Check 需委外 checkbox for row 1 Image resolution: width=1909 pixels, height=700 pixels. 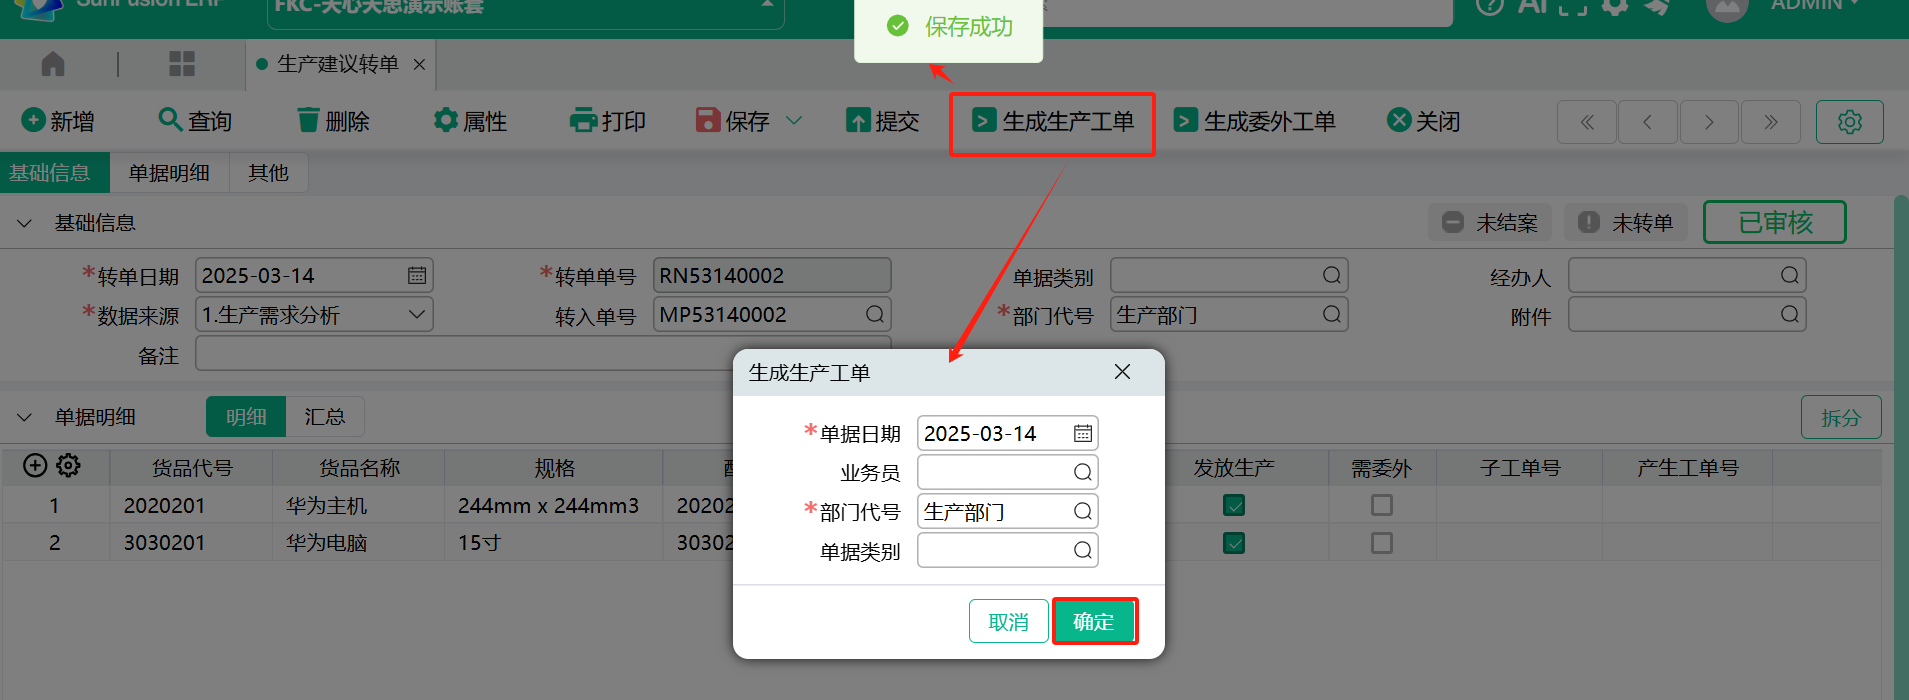pos(1381,505)
